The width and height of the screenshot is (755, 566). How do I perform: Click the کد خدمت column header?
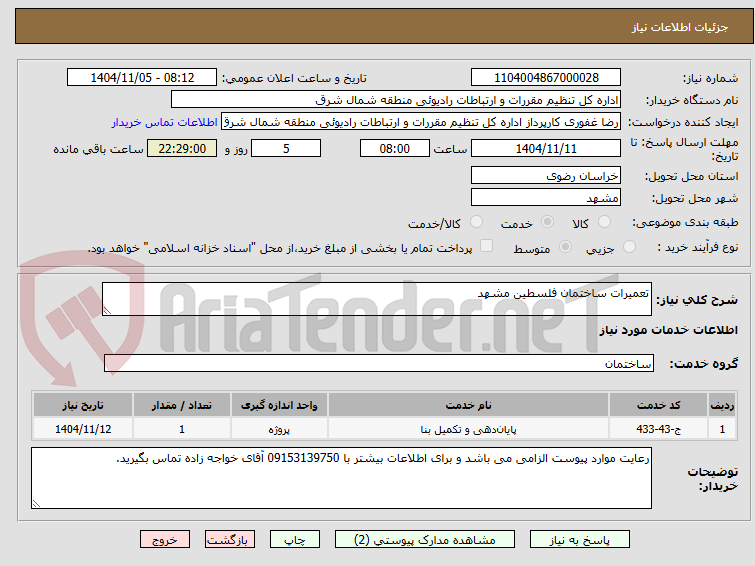[x=658, y=405]
